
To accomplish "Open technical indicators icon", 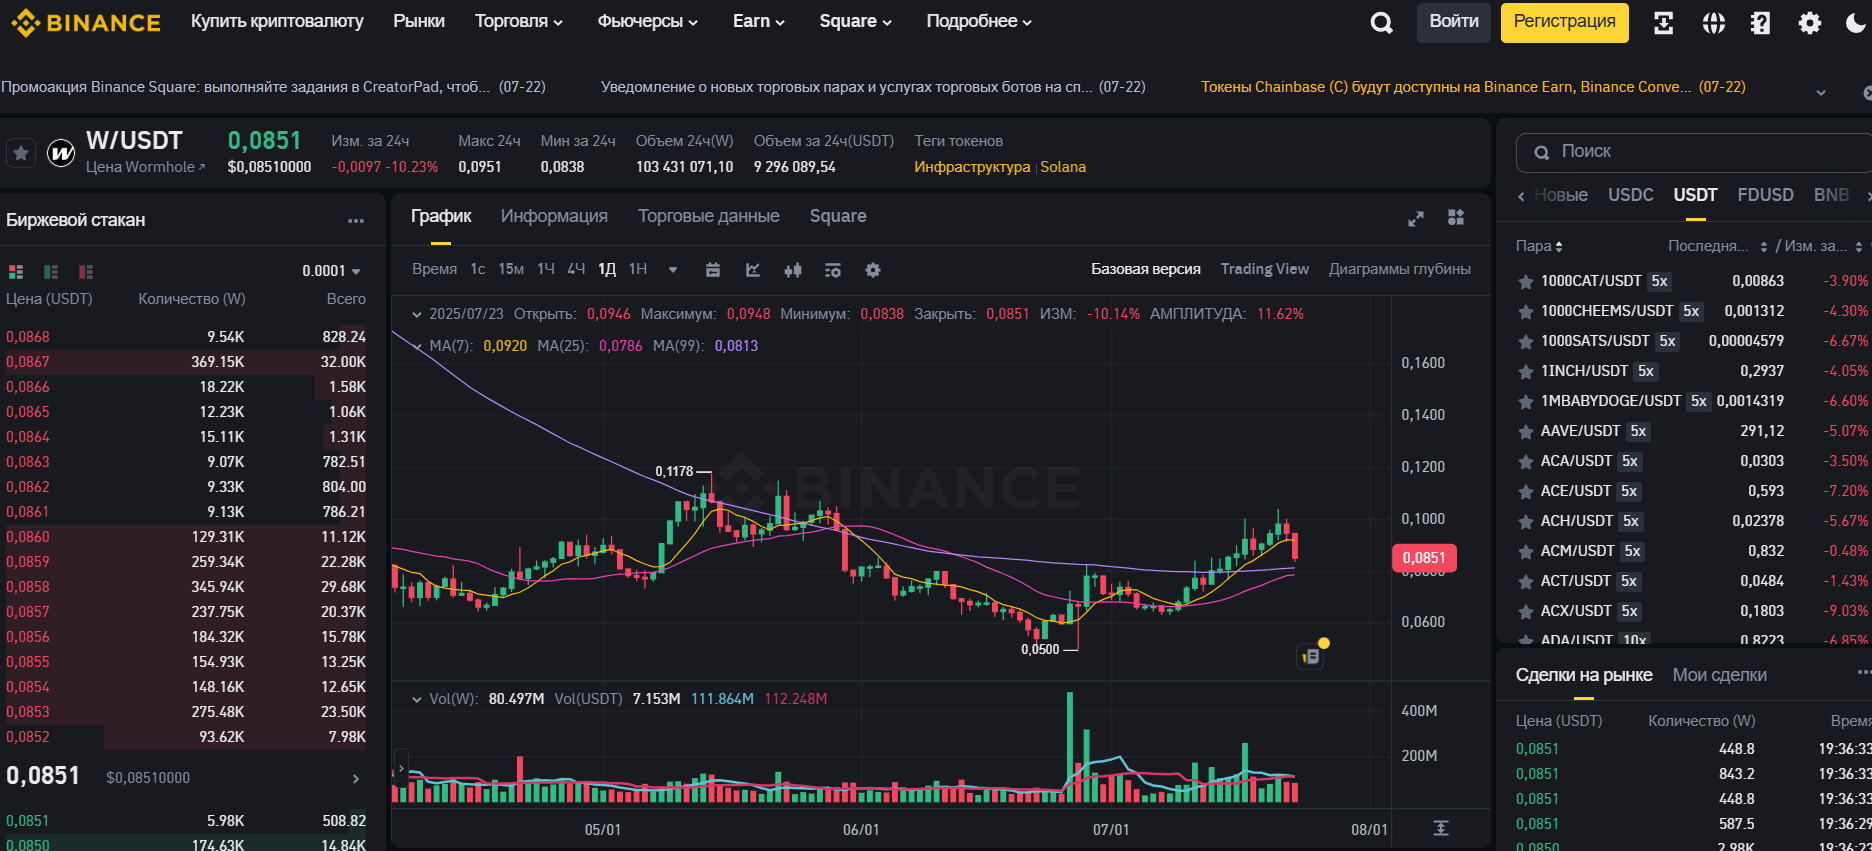I will [833, 270].
